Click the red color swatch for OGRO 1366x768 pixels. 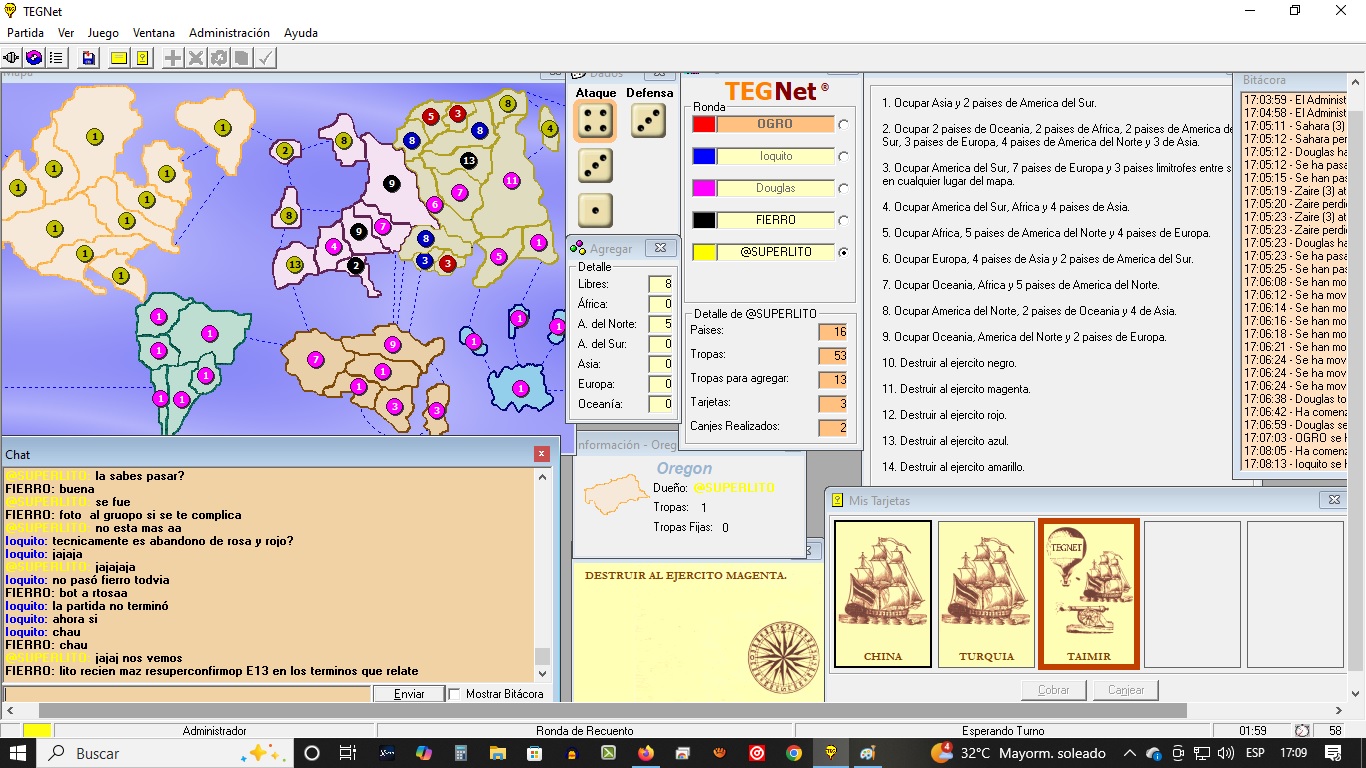(x=704, y=124)
